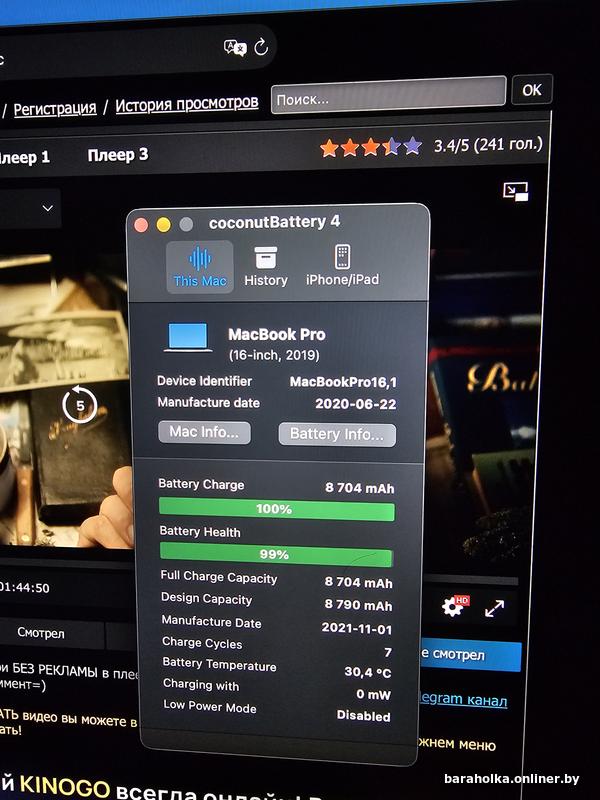Screen dimensions: 600x800
Task: Minimize the coconutBattery window with yellow button
Action: [163, 224]
